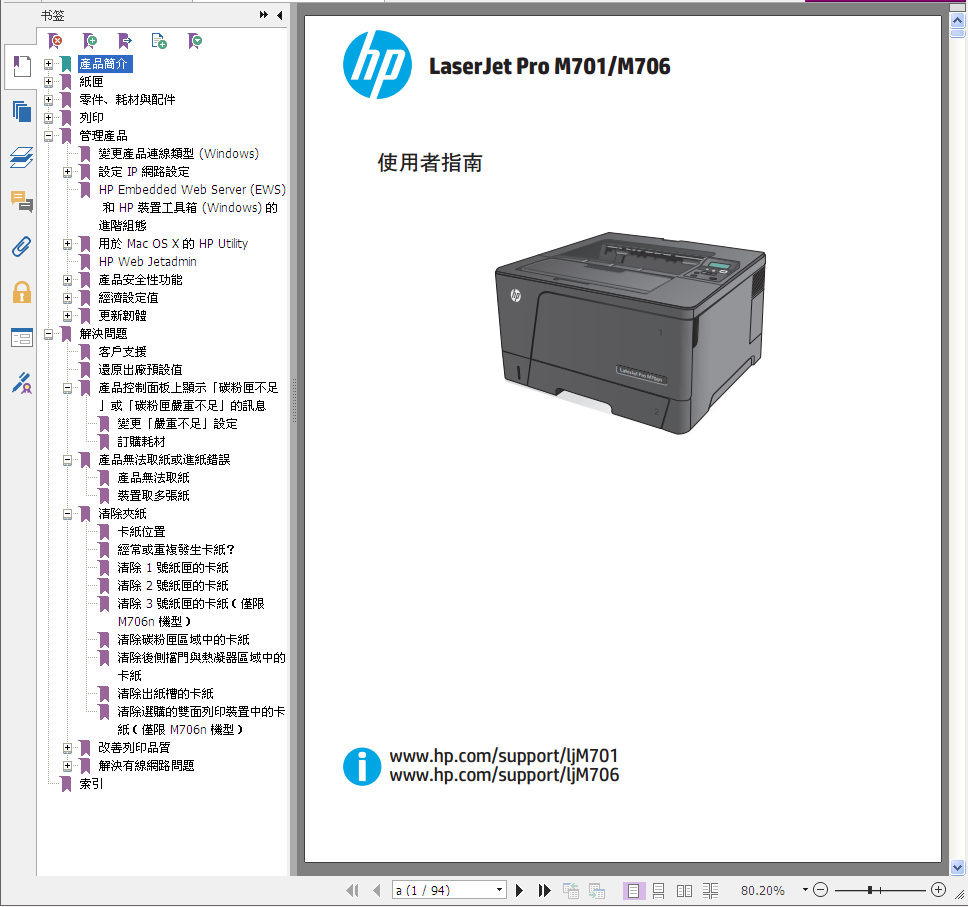Expand the 產品簡介 bookmark
This screenshot has width=968, height=907.
pyautogui.click(x=48, y=64)
